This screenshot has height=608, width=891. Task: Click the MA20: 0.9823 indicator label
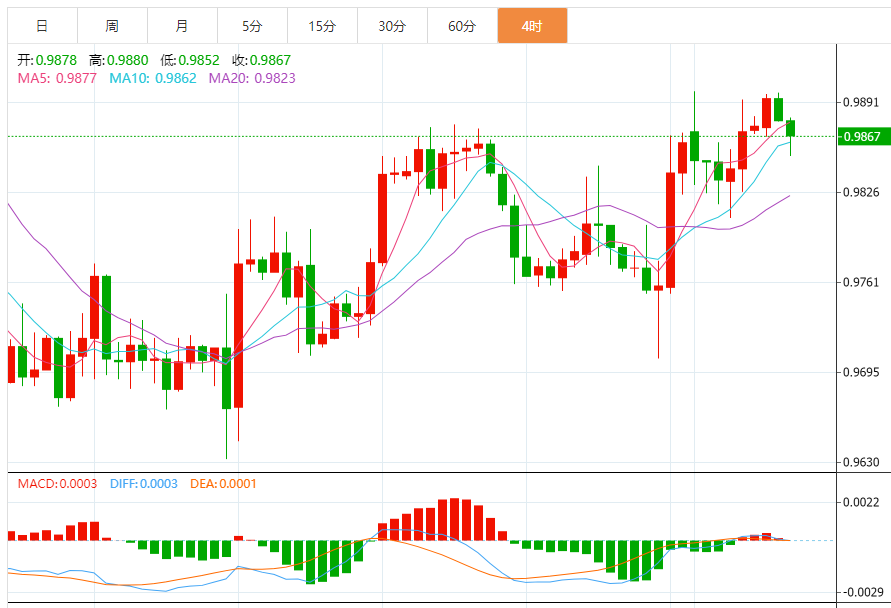(252, 78)
